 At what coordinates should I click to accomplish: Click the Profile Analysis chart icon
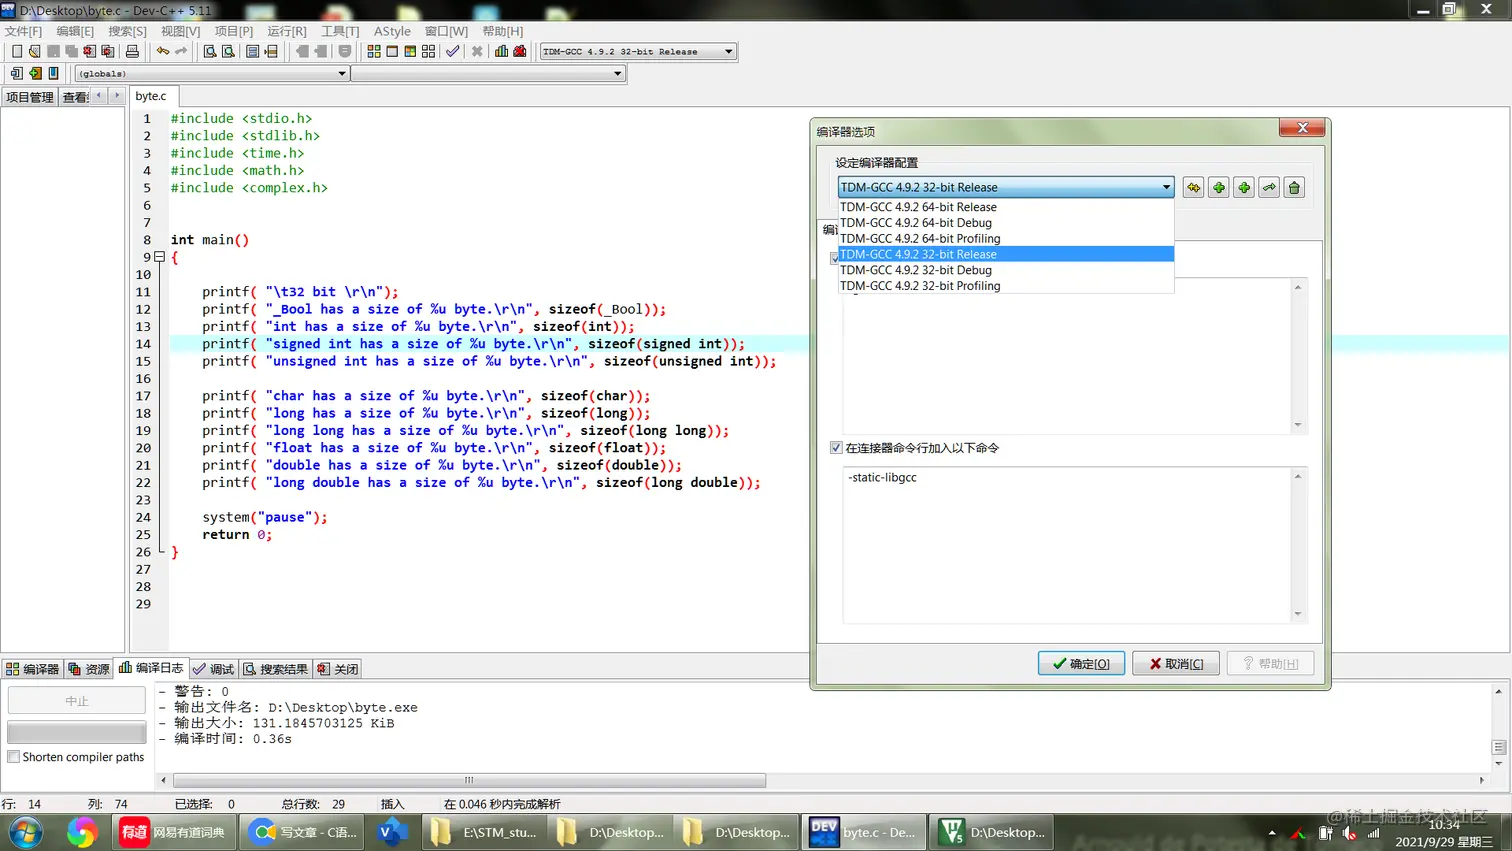pos(502,51)
